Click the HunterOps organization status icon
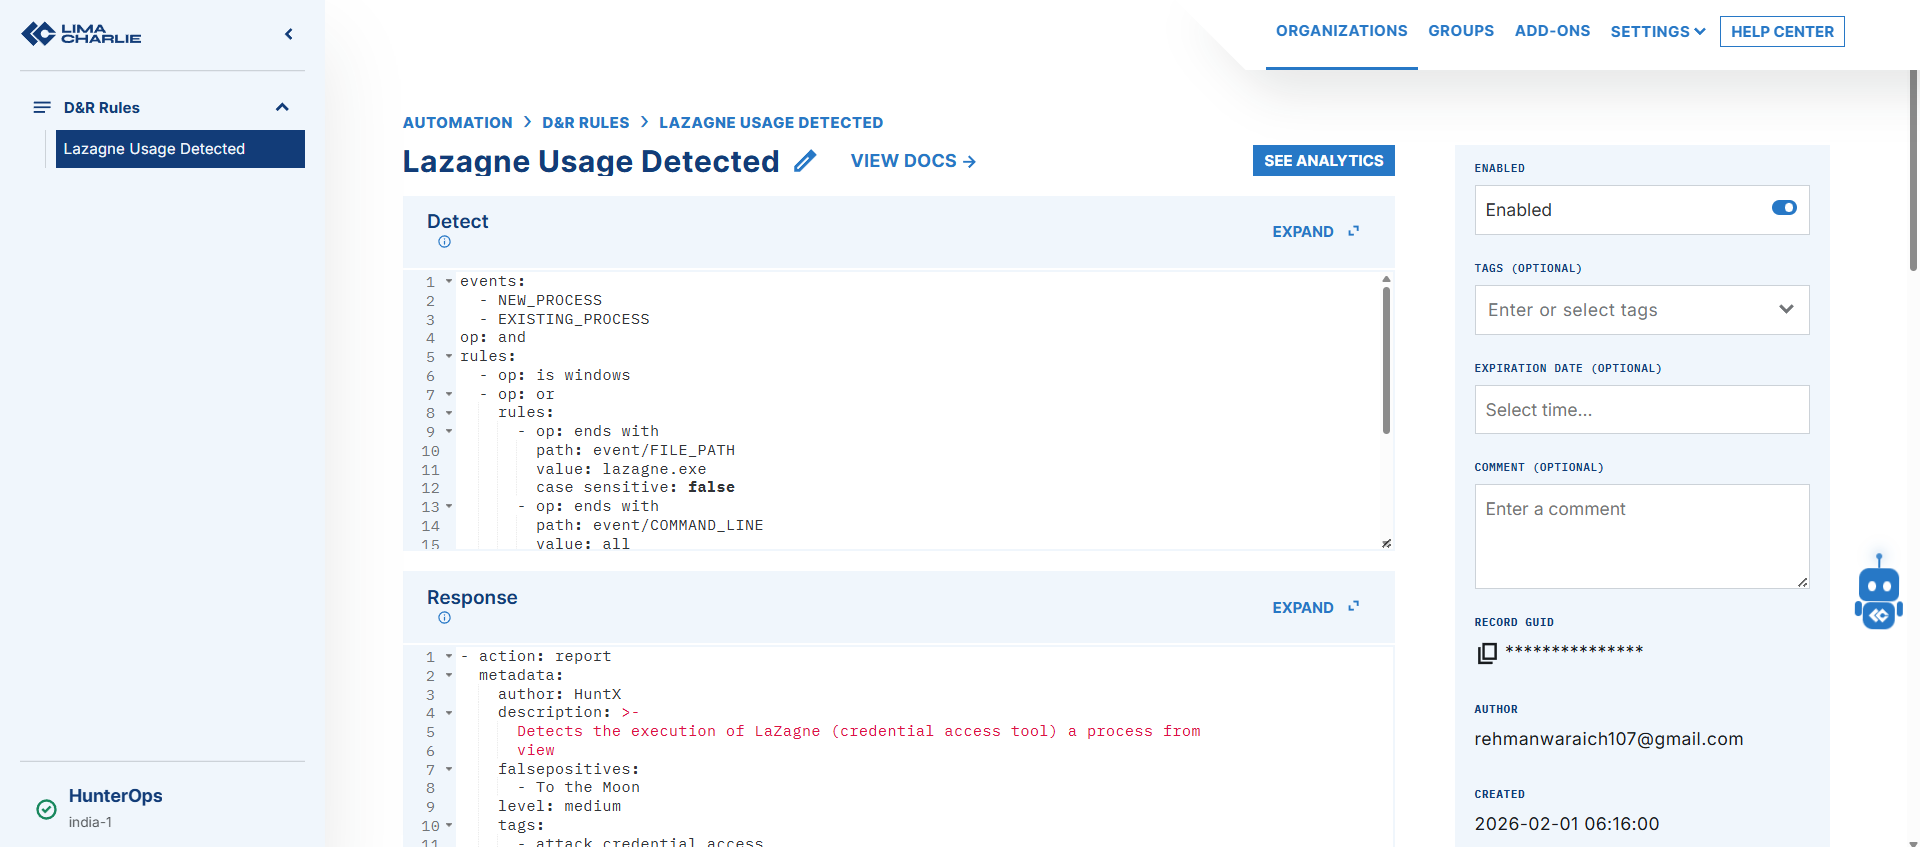The image size is (1920, 847). [46, 809]
